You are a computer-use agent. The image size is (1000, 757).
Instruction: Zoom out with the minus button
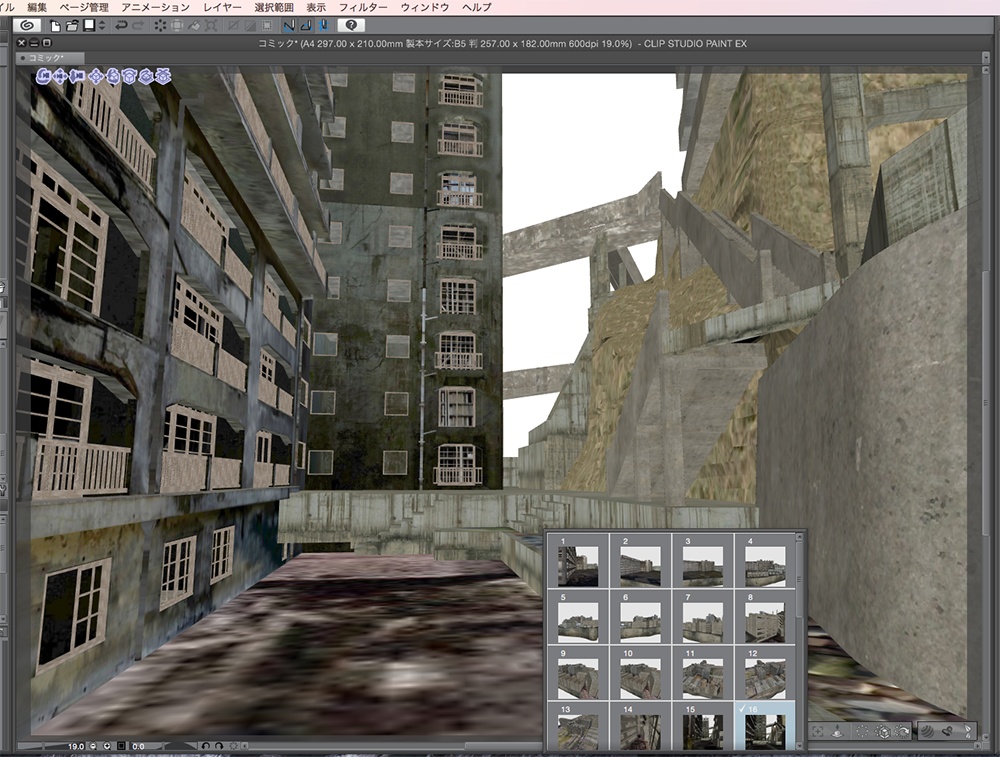pos(93,746)
